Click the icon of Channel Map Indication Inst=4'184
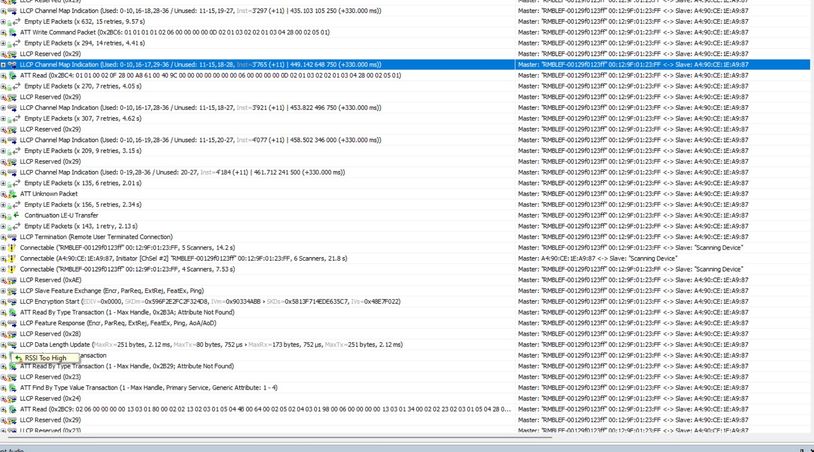The height and width of the screenshot is (452, 814). [x=12, y=173]
